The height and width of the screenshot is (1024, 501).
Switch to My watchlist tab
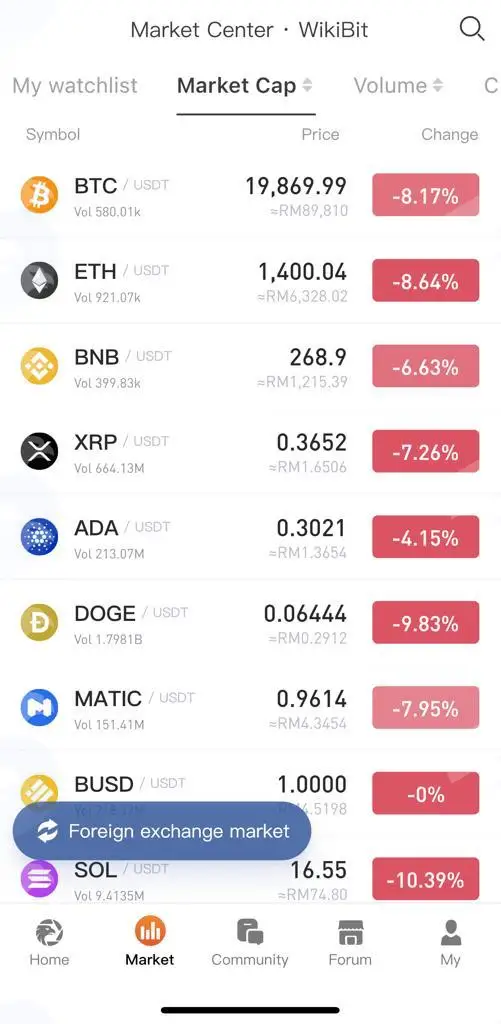pyautogui.click(x=75, y=86)
